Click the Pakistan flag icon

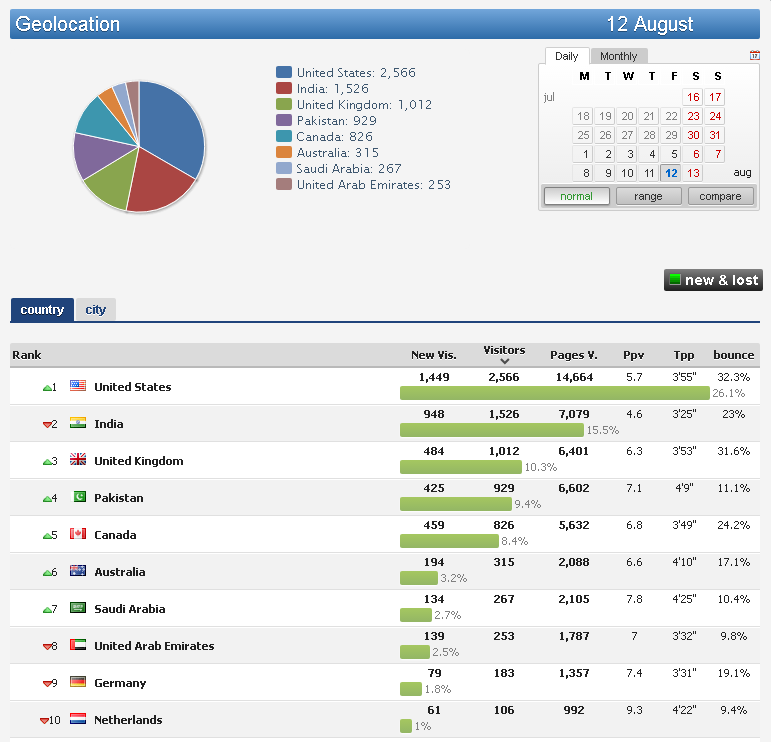78,497
